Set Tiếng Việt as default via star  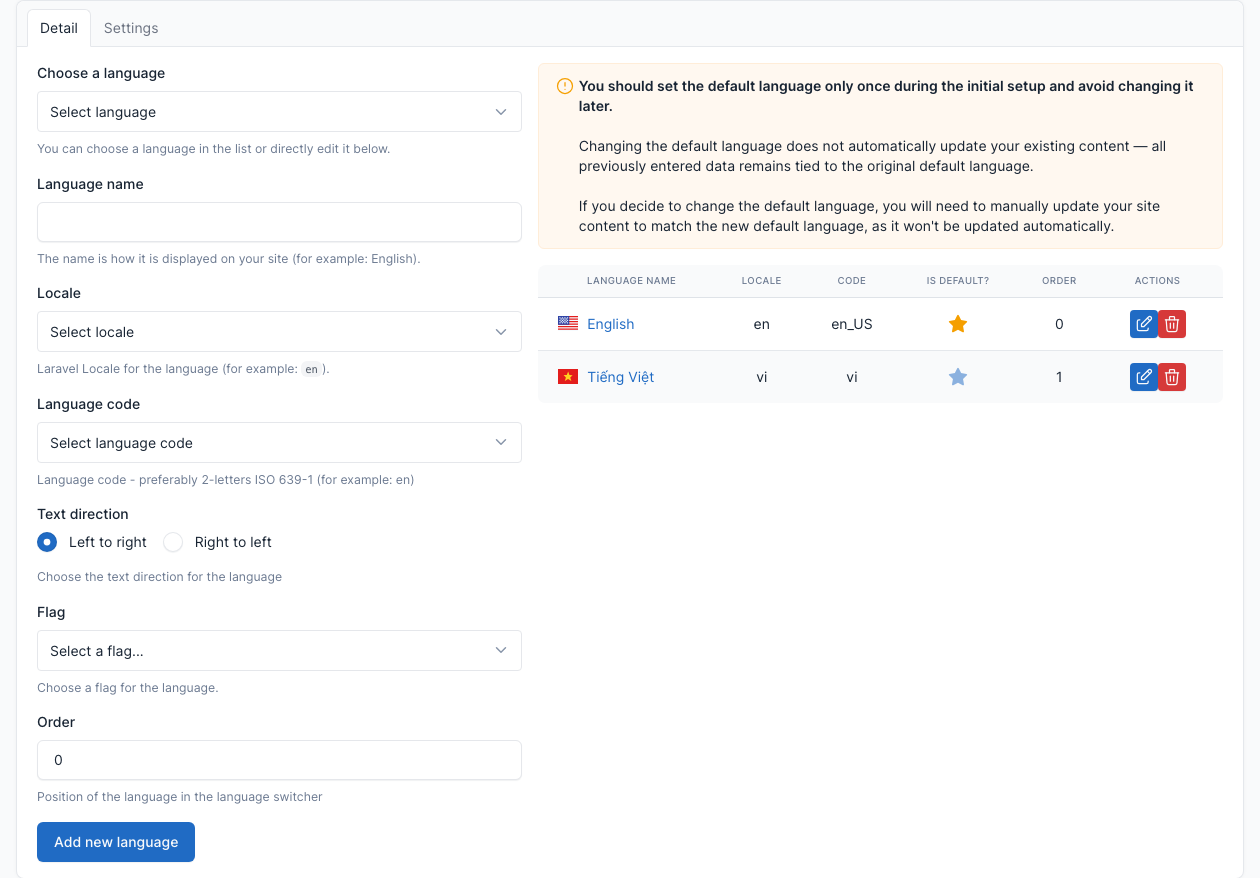(x=958, y=377)
